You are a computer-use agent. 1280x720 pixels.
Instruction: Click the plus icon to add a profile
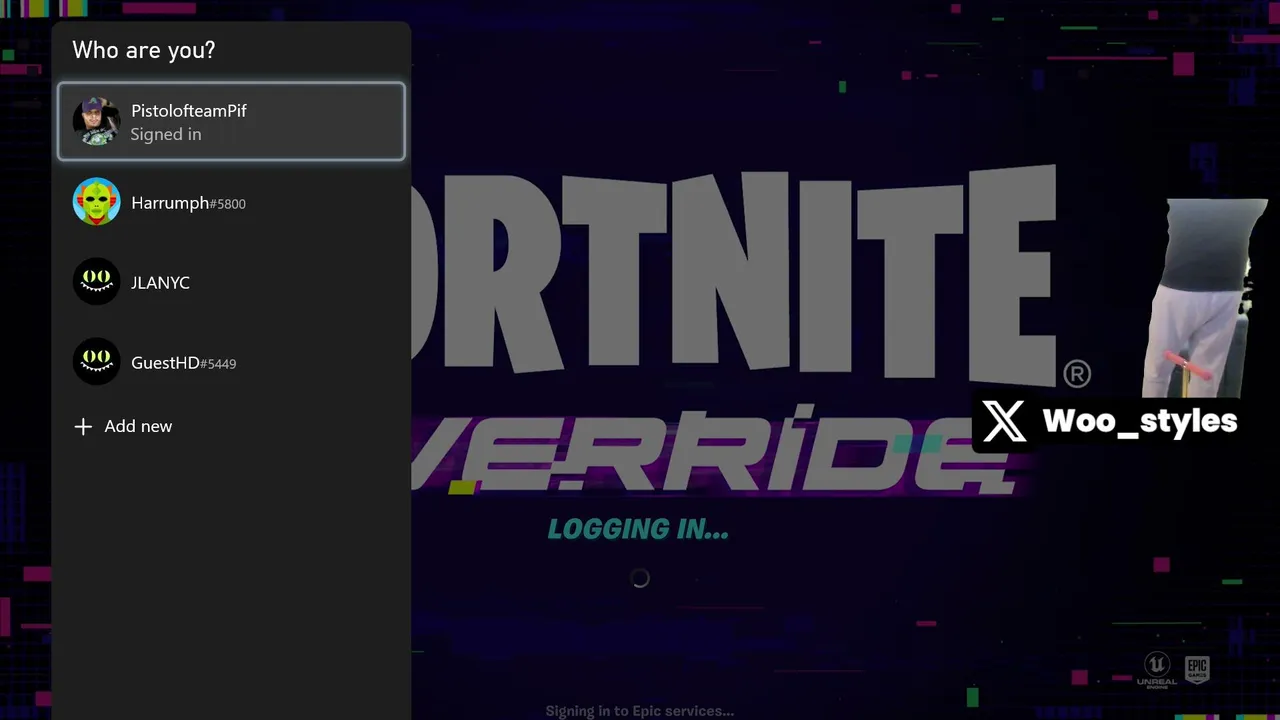(x=83, y=427)
